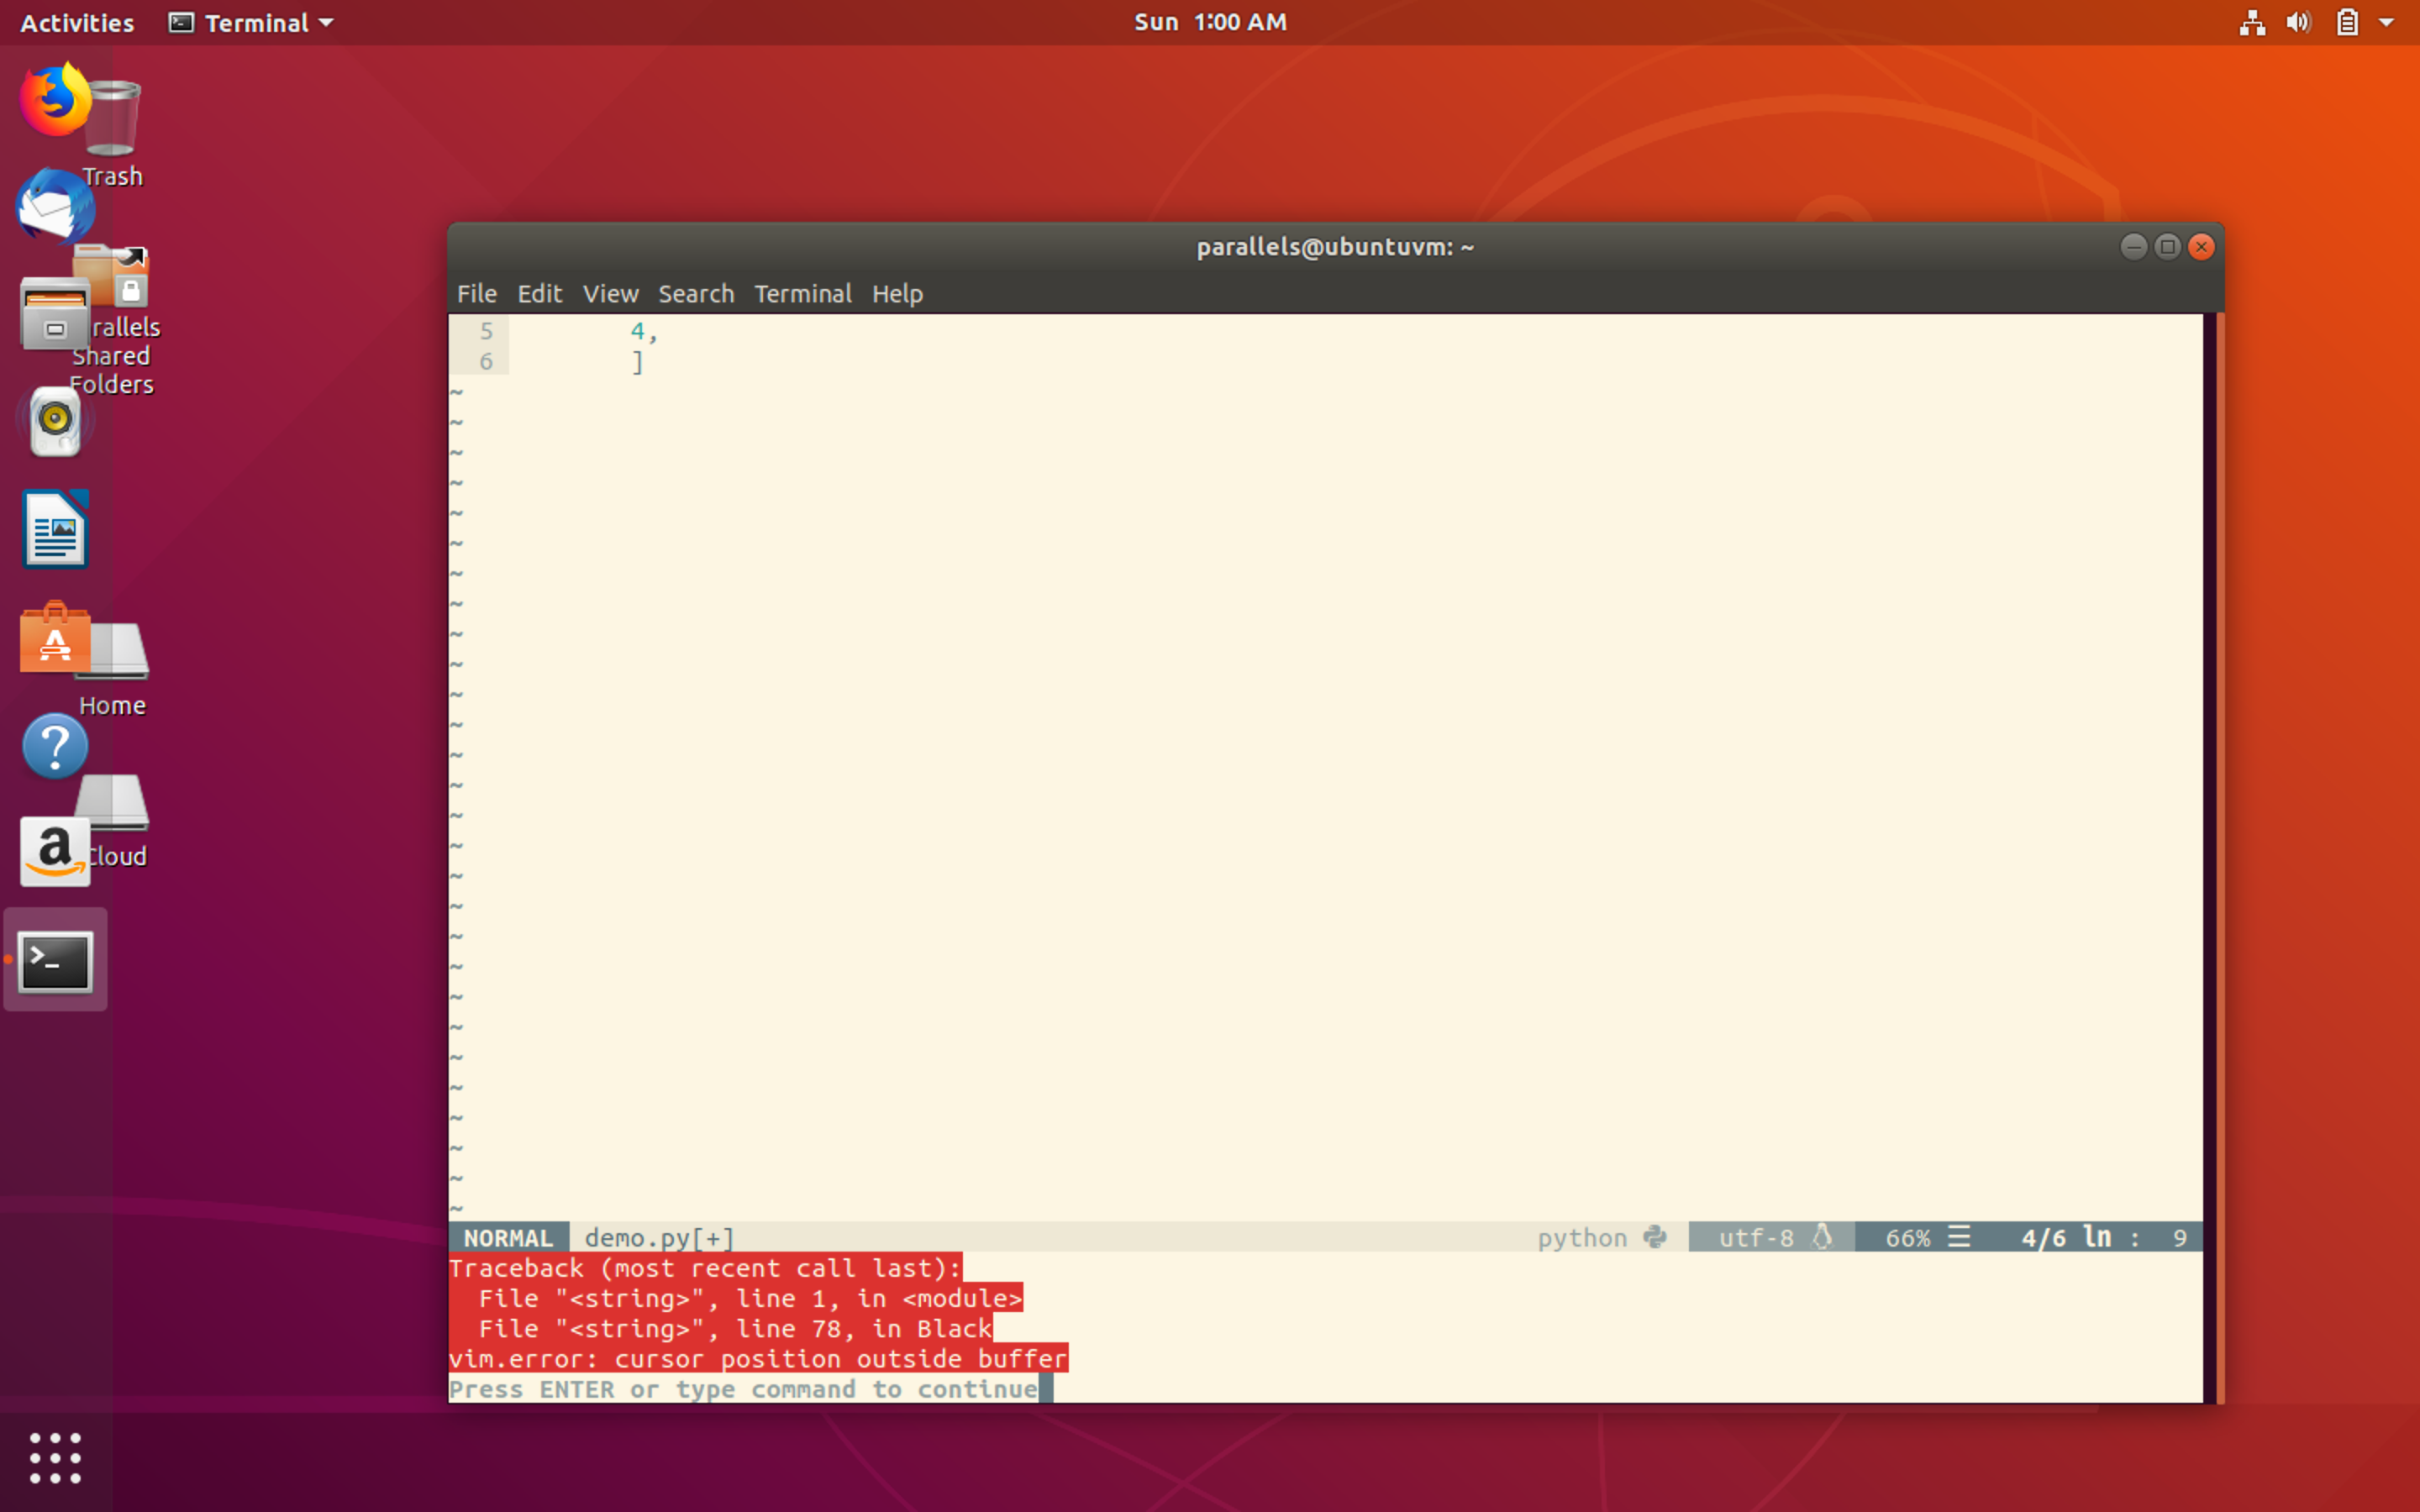Open Ubuntu Software center
Viewport: 2420px width, 1512px height.
click(x=54, y=638)
